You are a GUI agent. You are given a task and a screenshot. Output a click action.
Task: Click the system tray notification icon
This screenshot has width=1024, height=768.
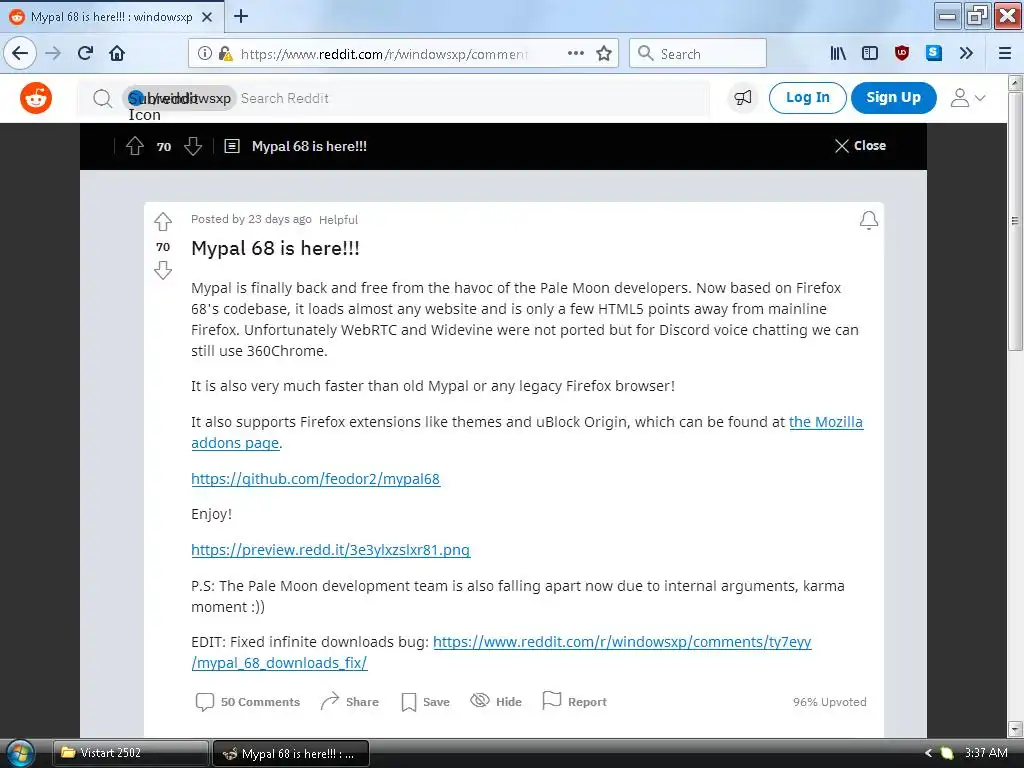[946, 753]
